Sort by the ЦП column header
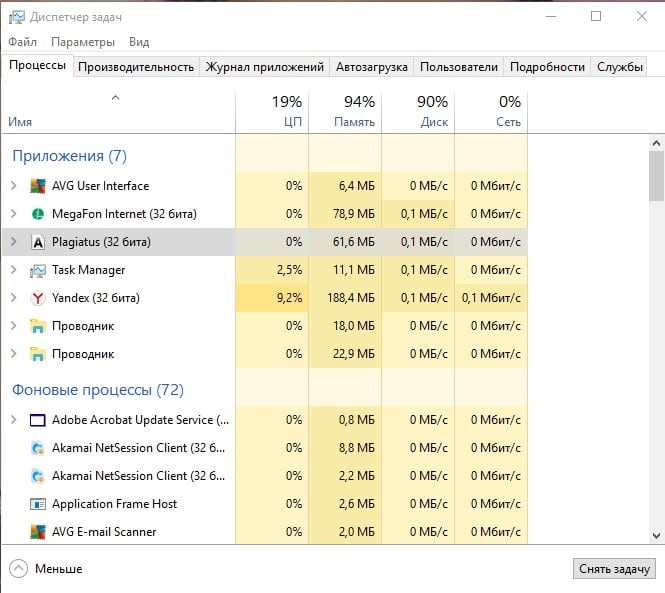The width and height of the screenshot is (665, 593). pyautogui.click(x=272, y=113)
